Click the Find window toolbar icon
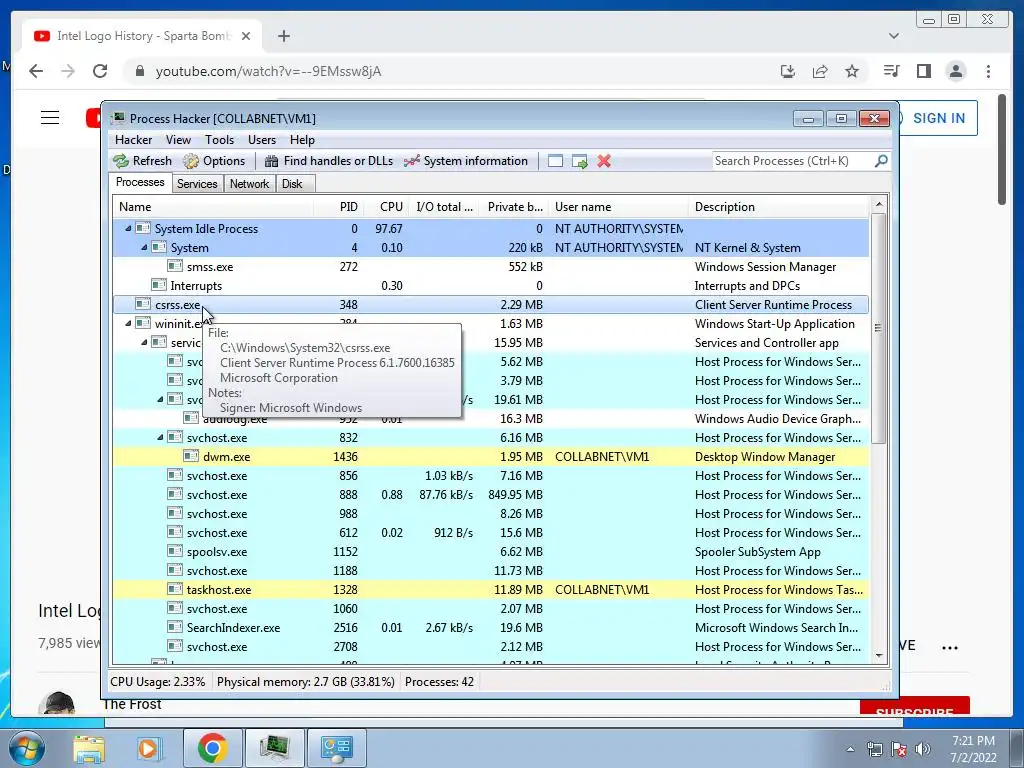Screen dimensions: 1024x768 point(555,161)
